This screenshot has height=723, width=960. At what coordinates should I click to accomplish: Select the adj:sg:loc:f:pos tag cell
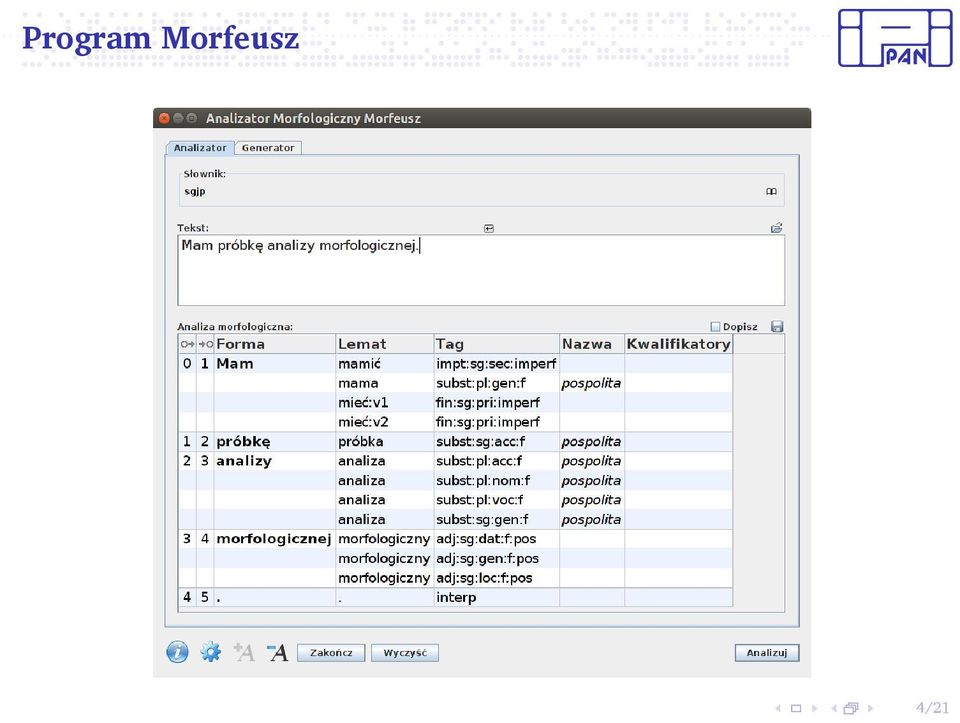(497, 578)
